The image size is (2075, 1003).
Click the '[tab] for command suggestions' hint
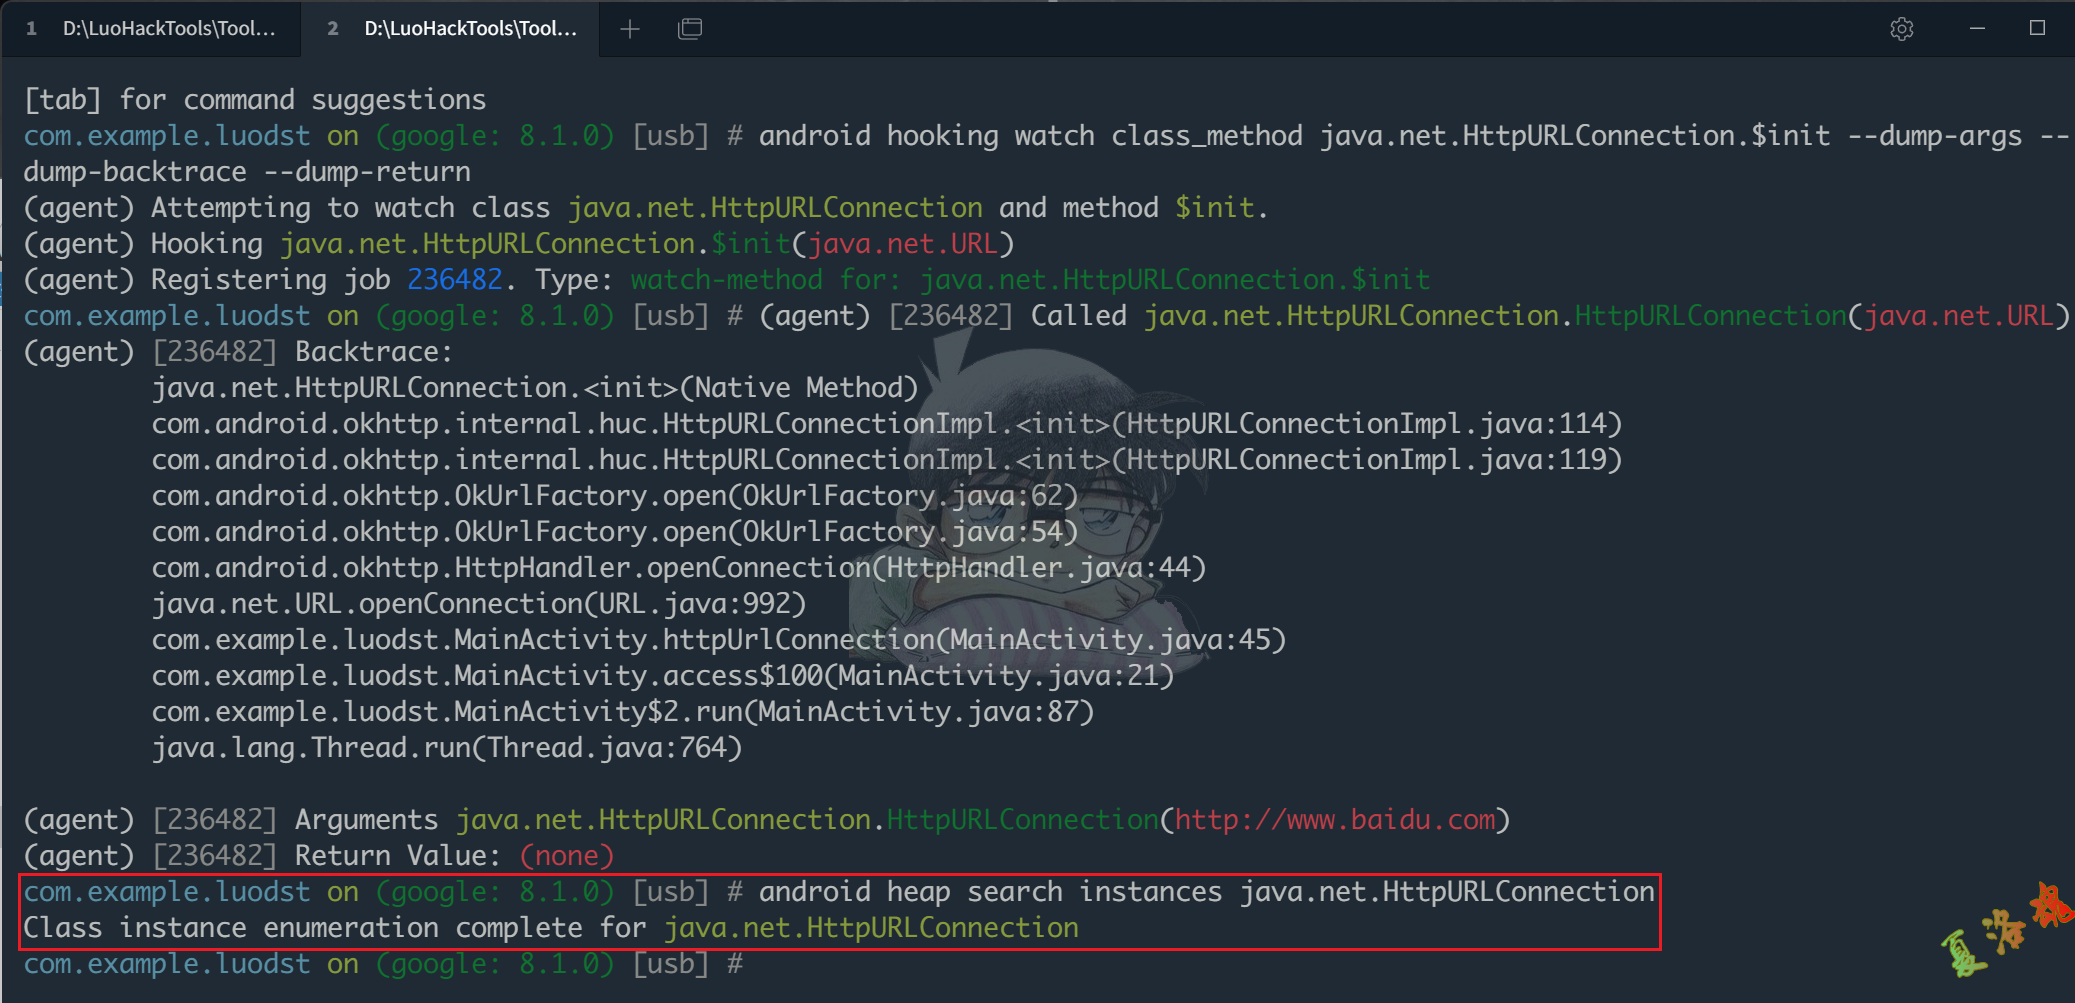click(x=255, y=100)
